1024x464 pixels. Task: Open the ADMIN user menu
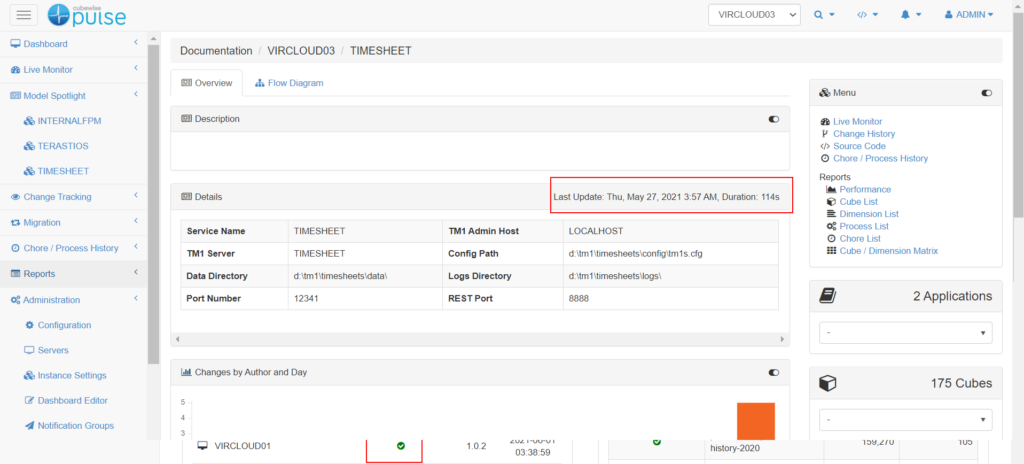[x=969, y=15]
